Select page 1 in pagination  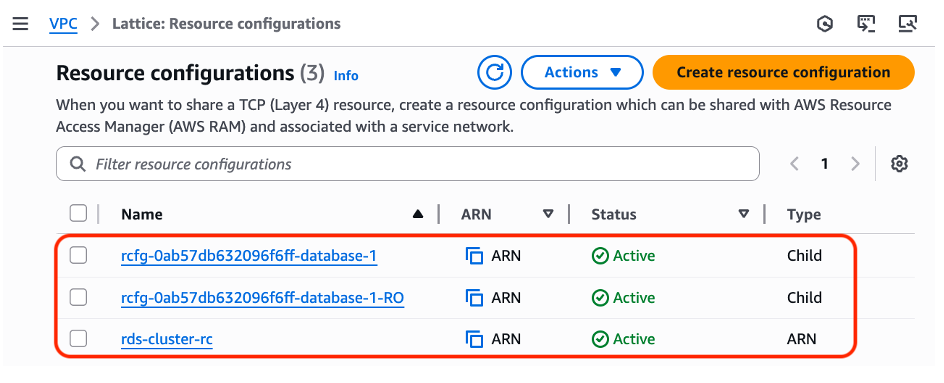(x=825, y=164)
